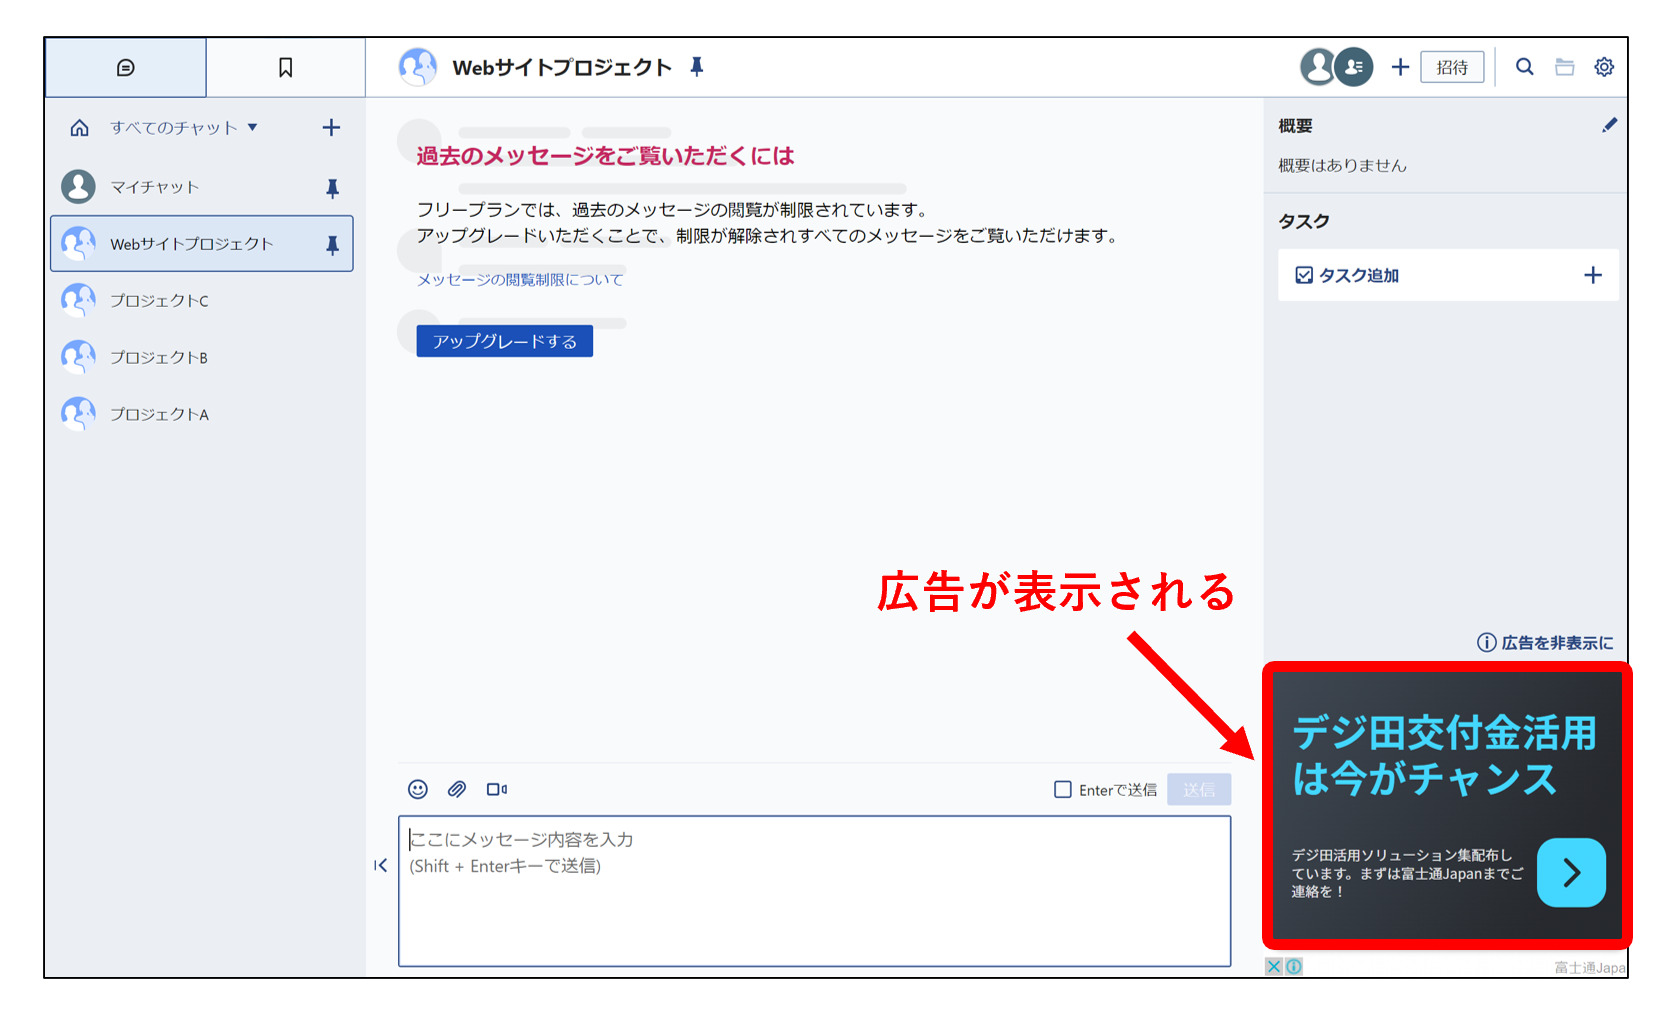Start a video call from the message toolbar
Viewport: 1662px width, 1021px height.
497,789
